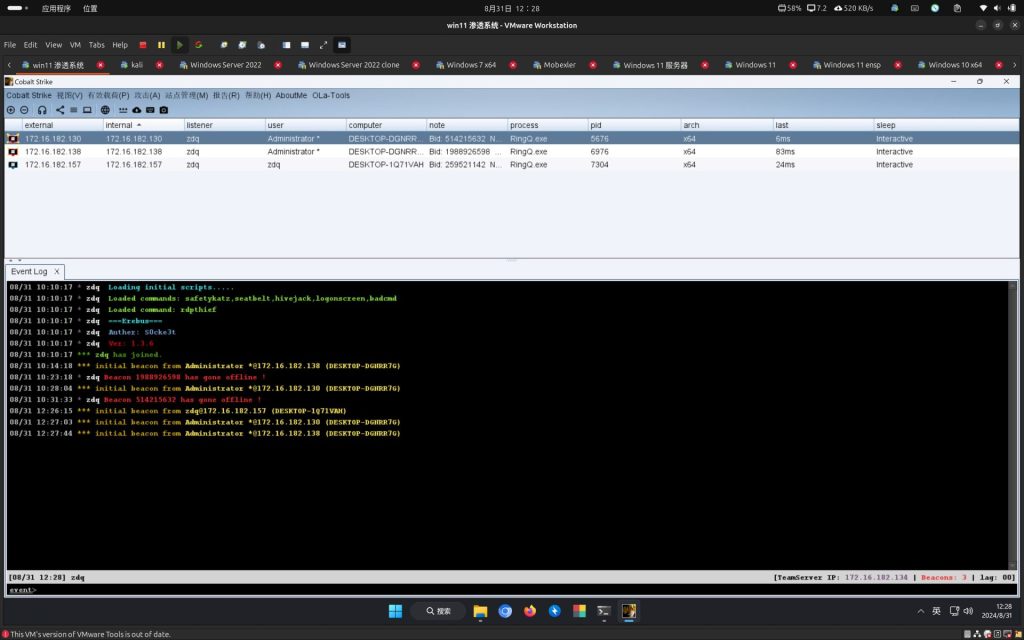Viewport: 1024px width, 640px height.
Task: Open the VMware snapshot manager icon
Action: pos(261,45)
